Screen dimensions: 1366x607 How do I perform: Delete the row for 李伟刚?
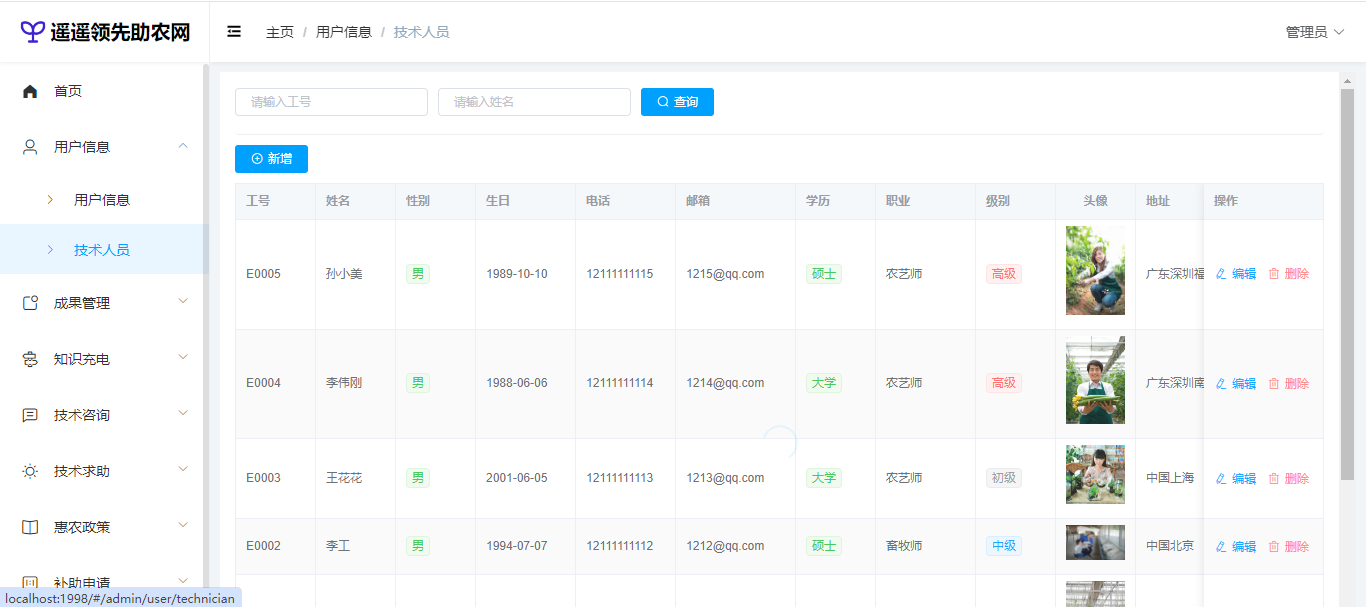coord(1289,383)
